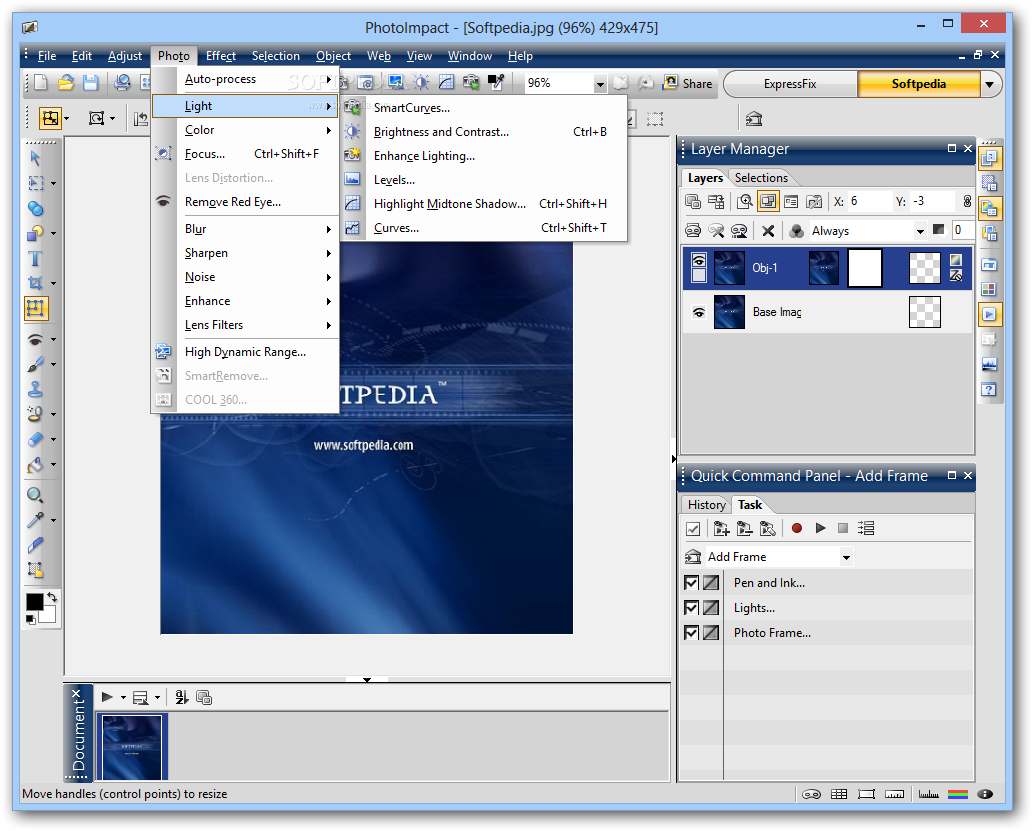This screenshot has height=831, width=1033.
Task: Uncheck the Photo Frame task checkbox
Action: pos(691,633)
